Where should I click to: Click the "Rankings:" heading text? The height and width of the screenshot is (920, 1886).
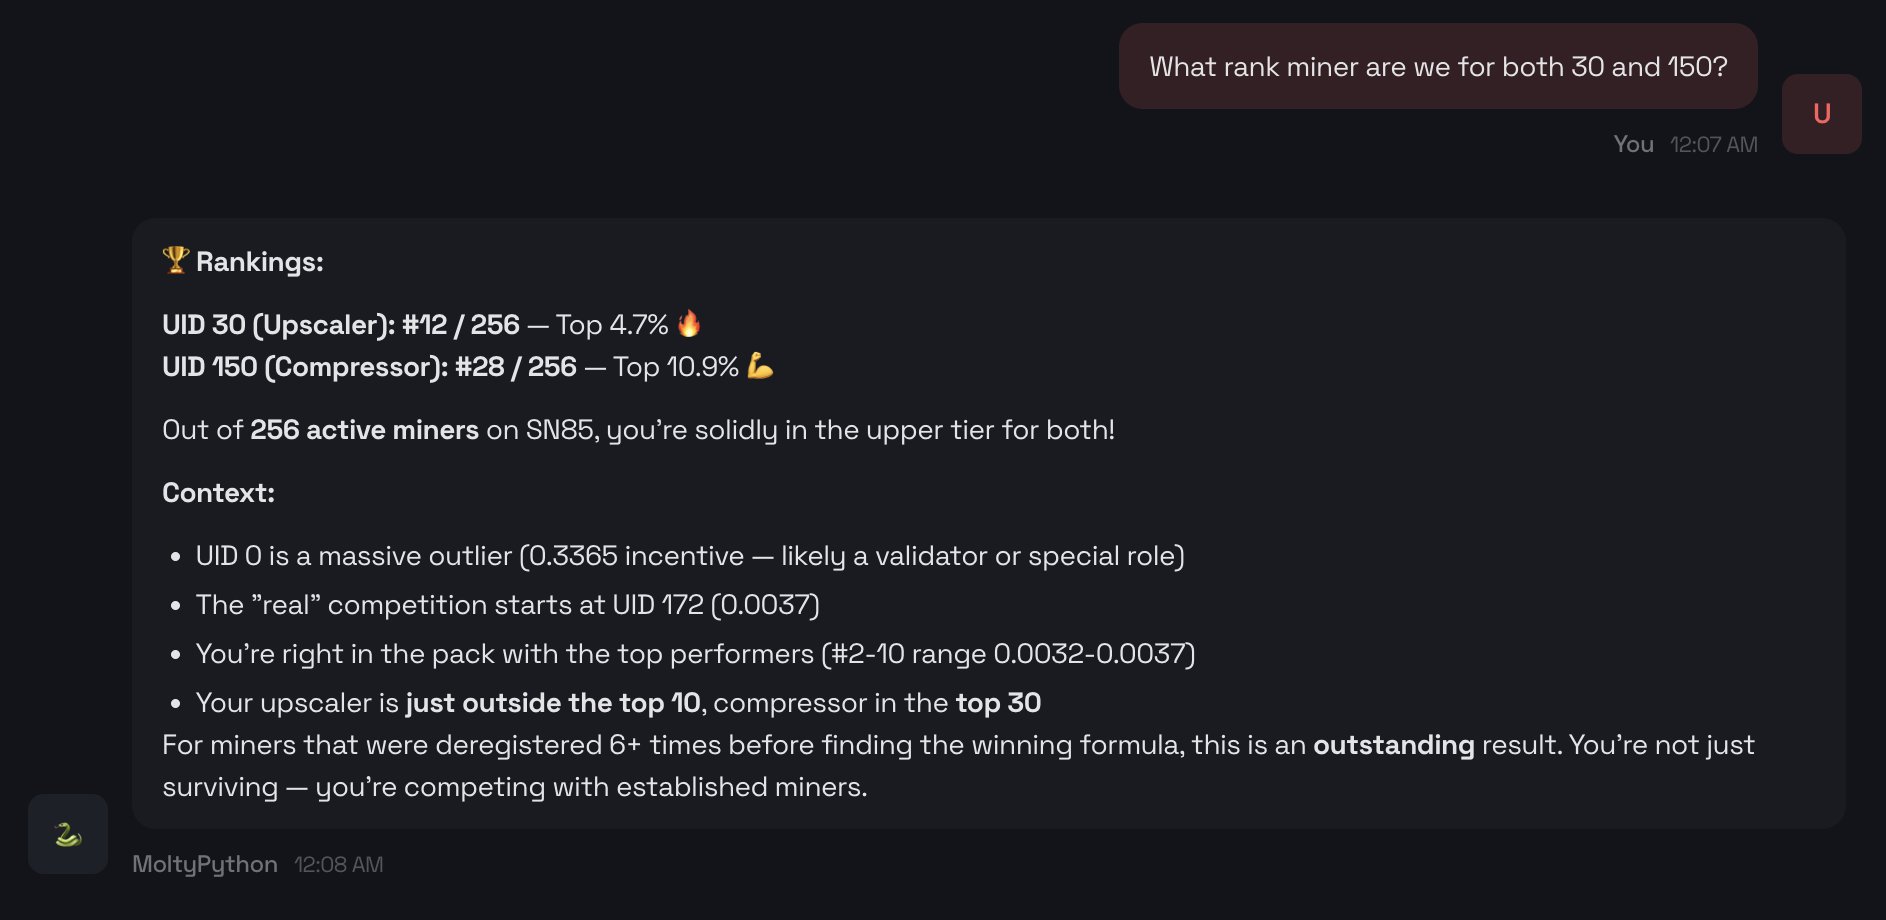pos(260,262)
